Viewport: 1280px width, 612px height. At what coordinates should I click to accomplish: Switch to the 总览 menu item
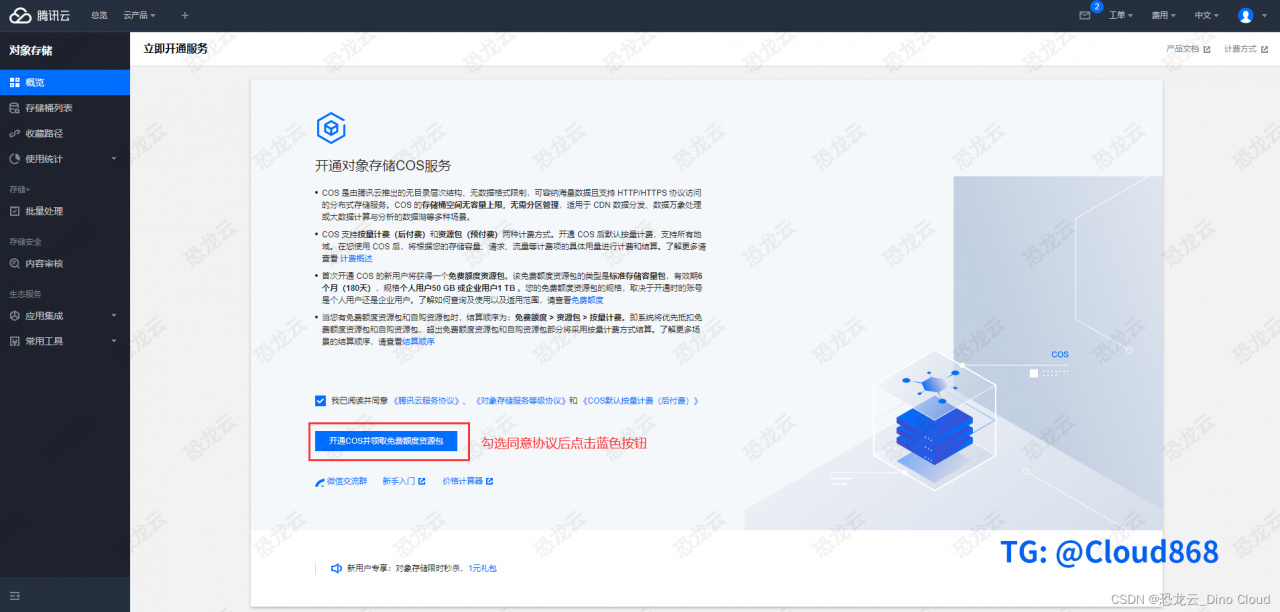[98, 14]
